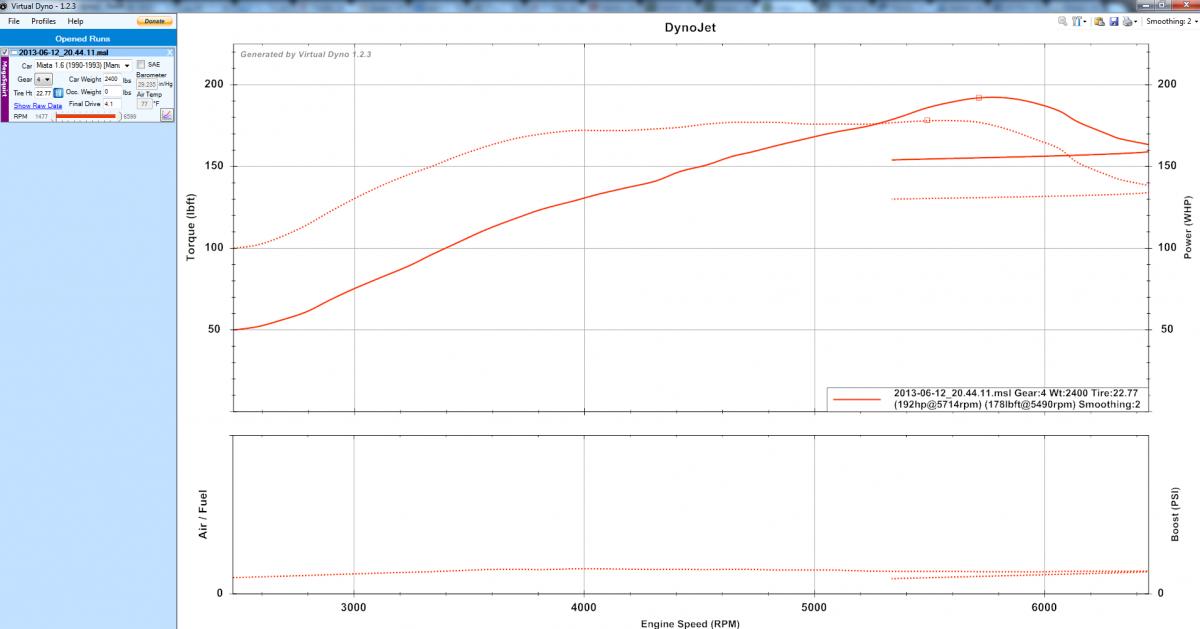Enable the SAE correction checkbox
Image resolution: width=1200 pixels, height=629 pixels.
click(140, 64)
